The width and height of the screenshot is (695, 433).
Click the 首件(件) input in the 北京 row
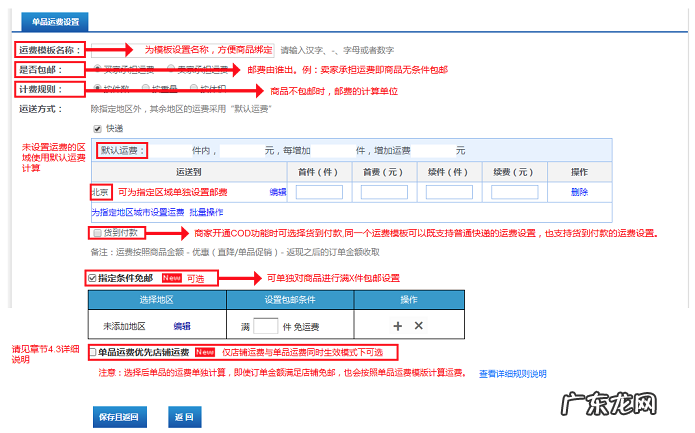click(x=319, y=192)
